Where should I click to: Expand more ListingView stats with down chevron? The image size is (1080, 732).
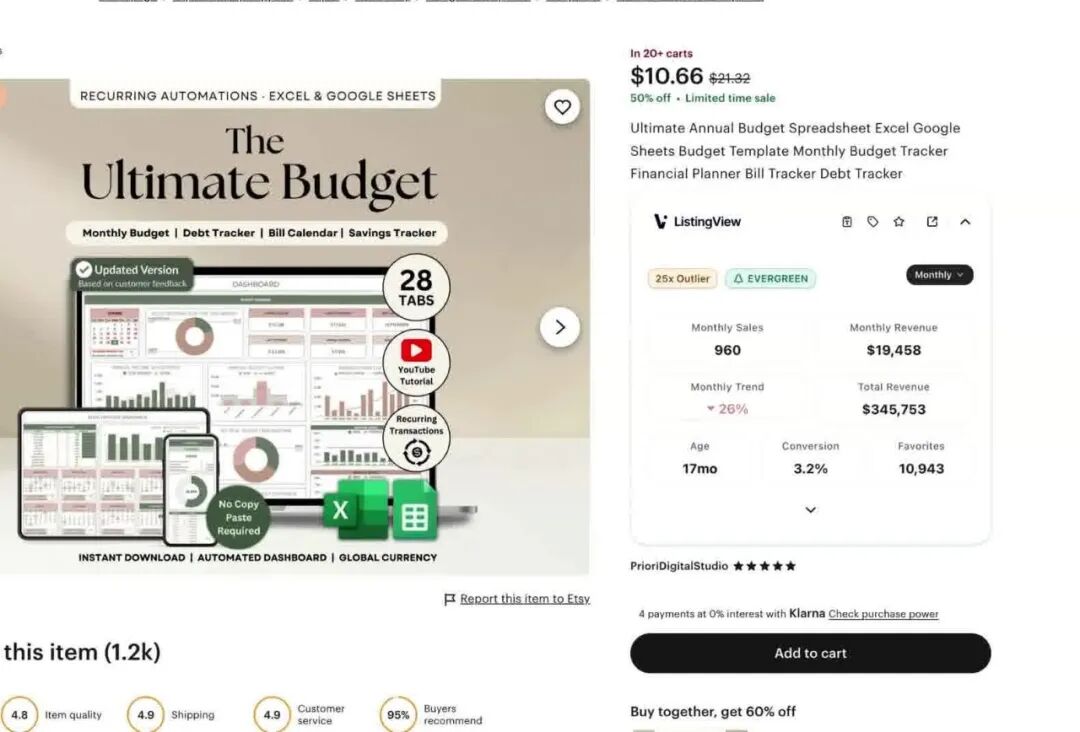810,510
